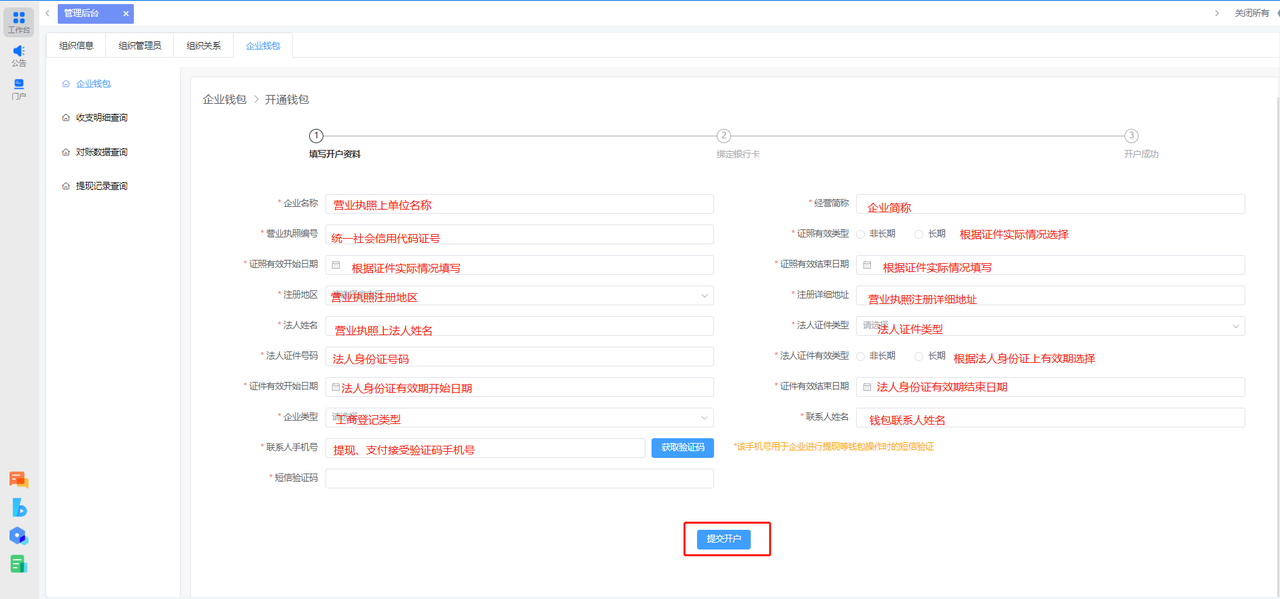Open the green document sidebar icon

coord(19,564)
